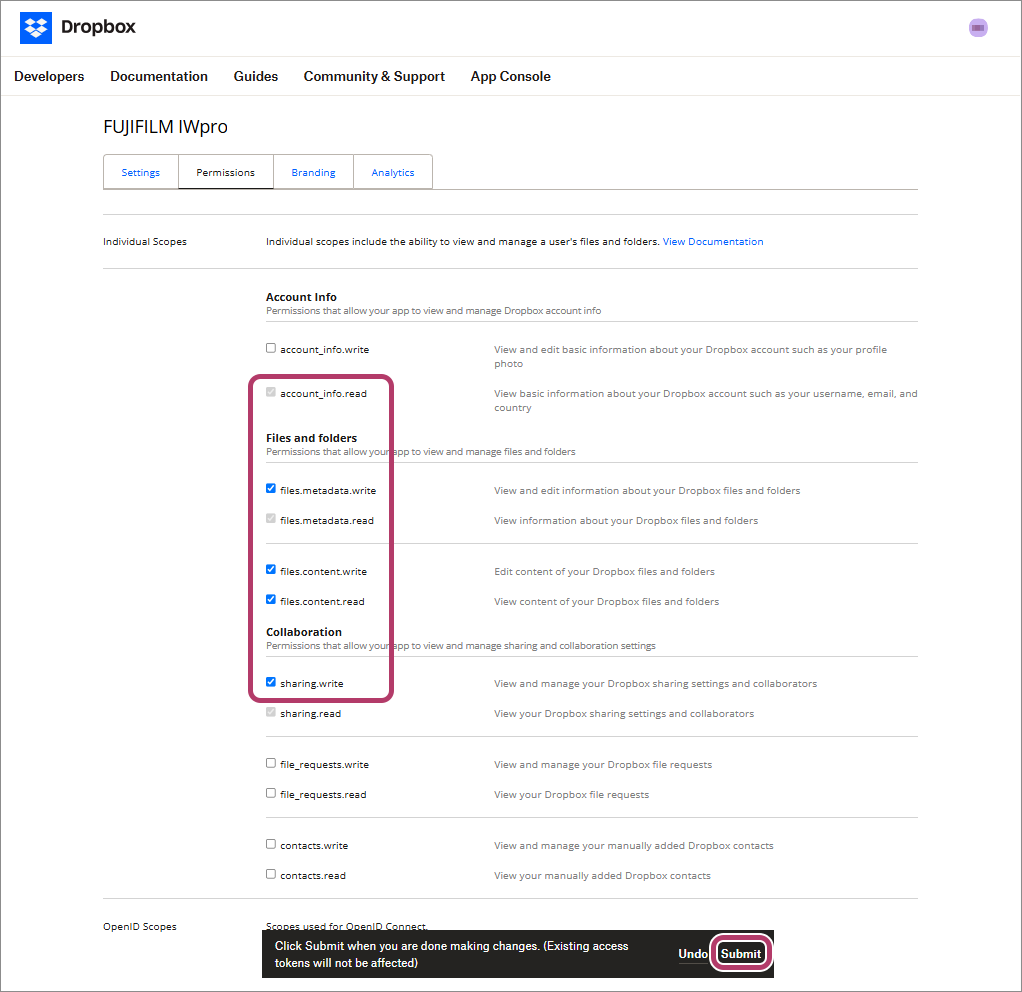The height and width of the screenshot is (992, 1022).
Task: Select the Analytics tab
Action: point(393,172)
